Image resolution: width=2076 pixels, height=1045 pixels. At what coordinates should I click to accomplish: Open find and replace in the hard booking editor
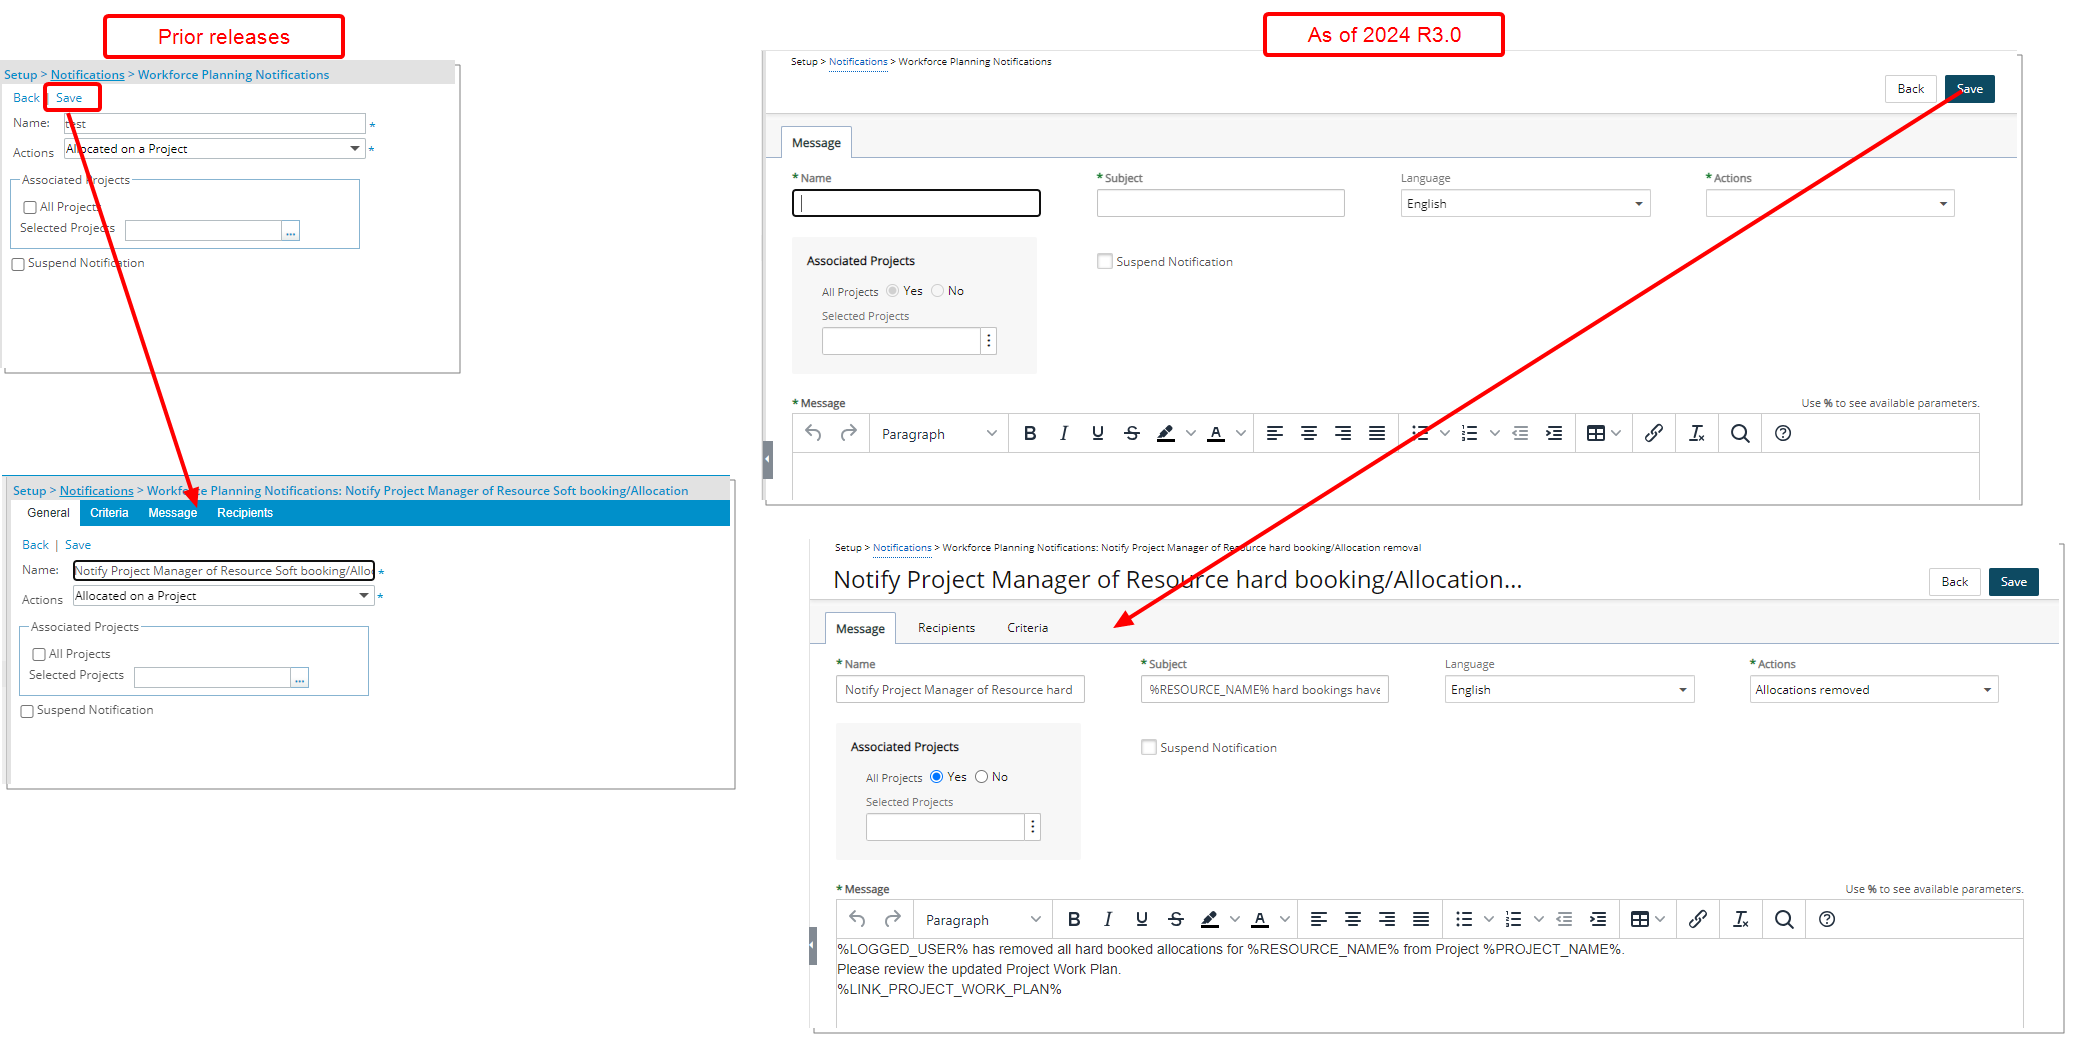(x=1784, y=919)
